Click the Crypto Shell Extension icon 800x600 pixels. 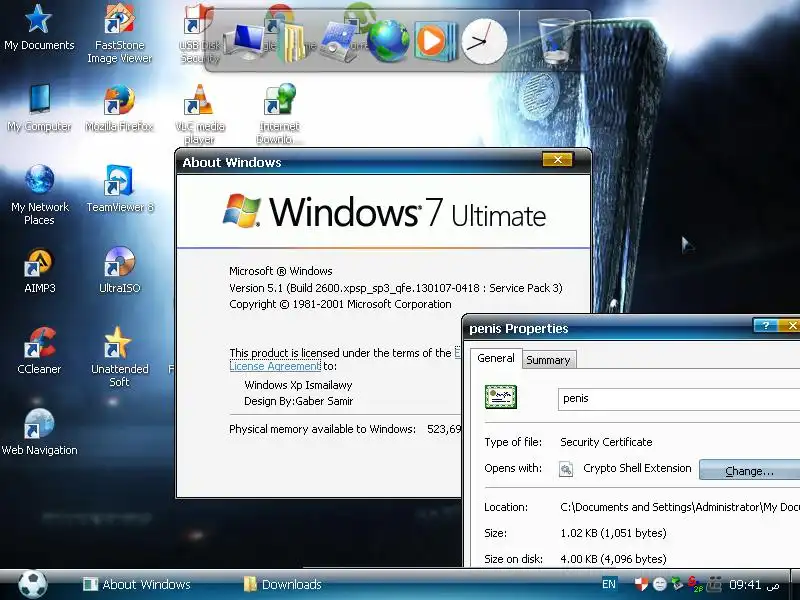[566, 469]
